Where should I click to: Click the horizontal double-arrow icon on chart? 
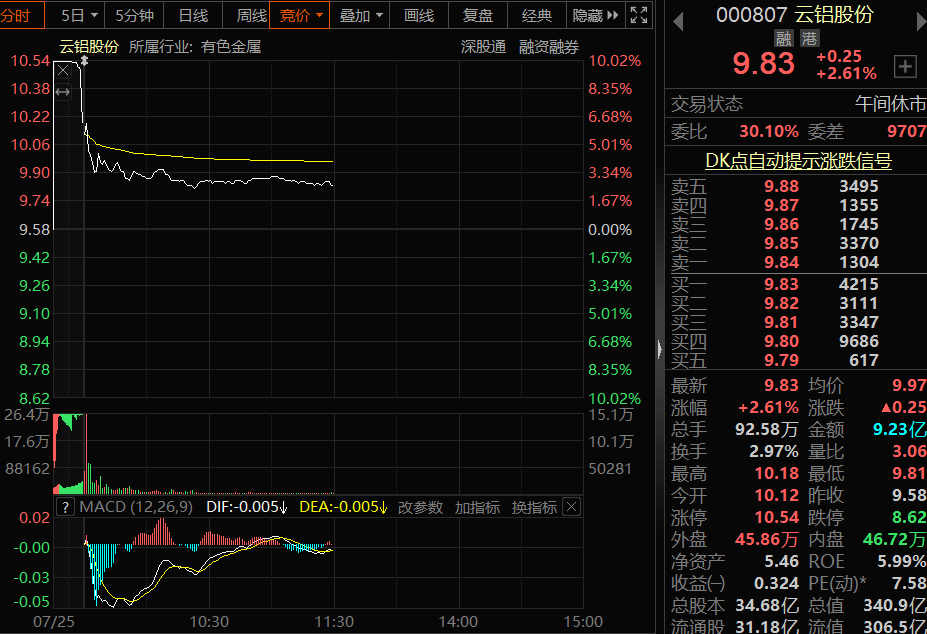coord(62,92)
